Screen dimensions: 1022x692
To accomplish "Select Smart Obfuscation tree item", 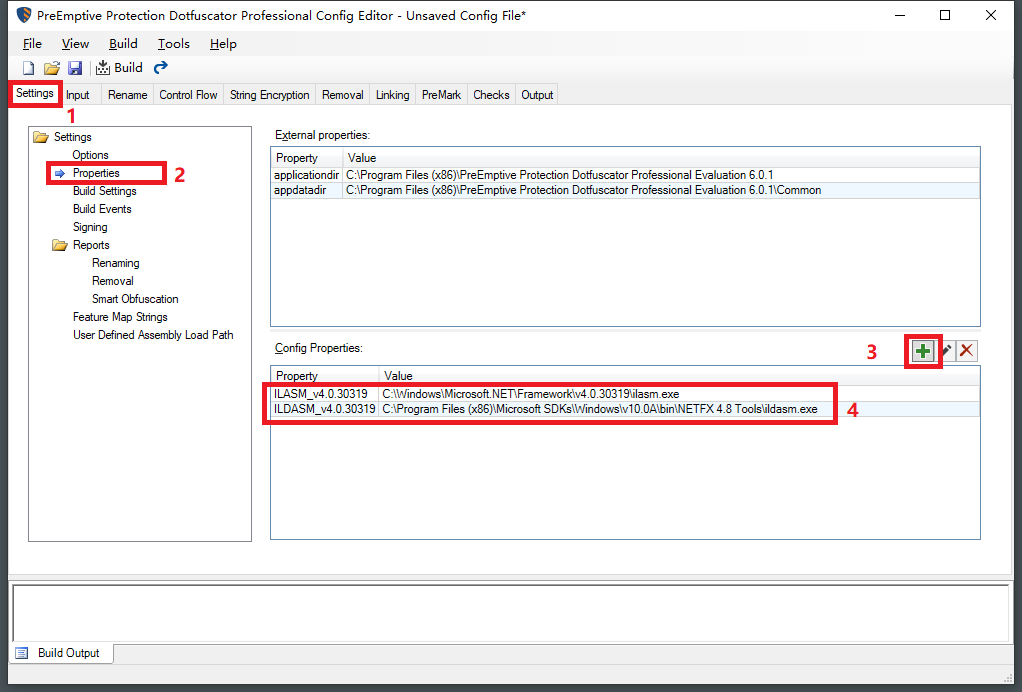I will [x=135, y=299].
